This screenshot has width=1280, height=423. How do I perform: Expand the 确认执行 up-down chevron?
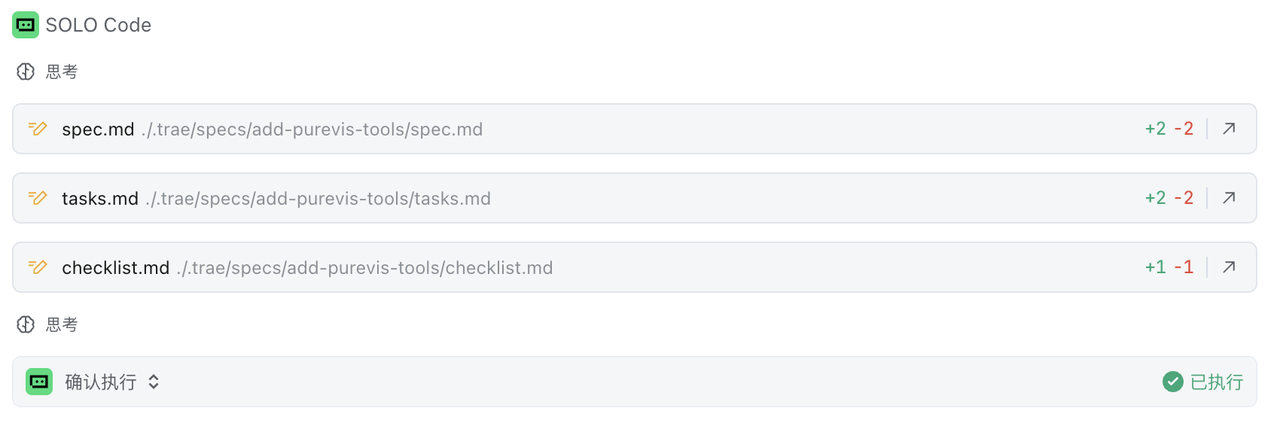(x=154, y=382)
